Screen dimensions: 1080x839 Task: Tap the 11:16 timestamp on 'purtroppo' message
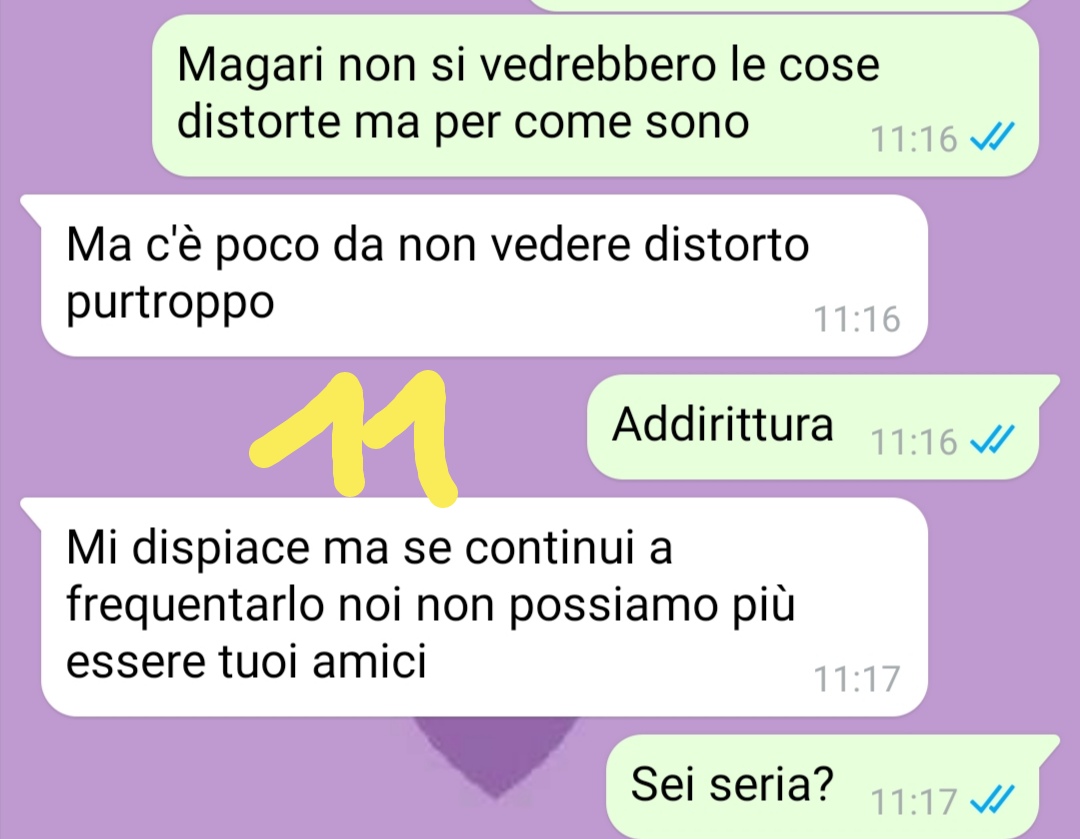point(857,319)
